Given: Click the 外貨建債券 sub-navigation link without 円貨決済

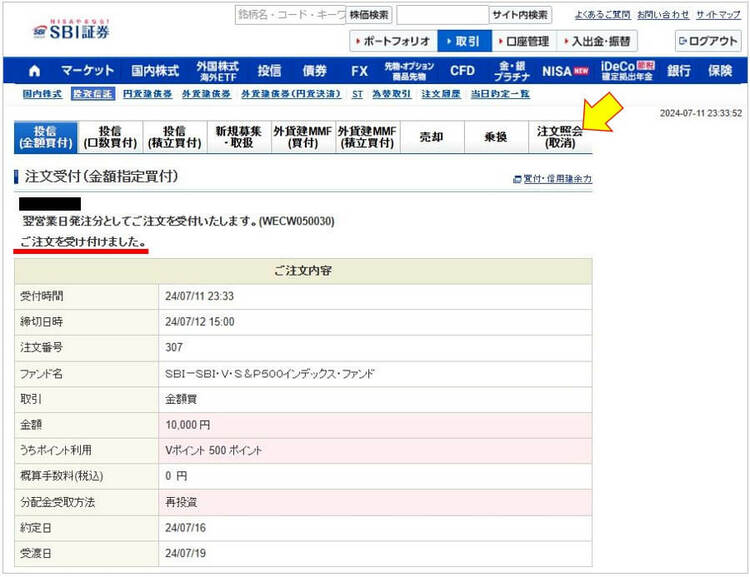Looking at the screenshot, I should (x=206, y=94).
